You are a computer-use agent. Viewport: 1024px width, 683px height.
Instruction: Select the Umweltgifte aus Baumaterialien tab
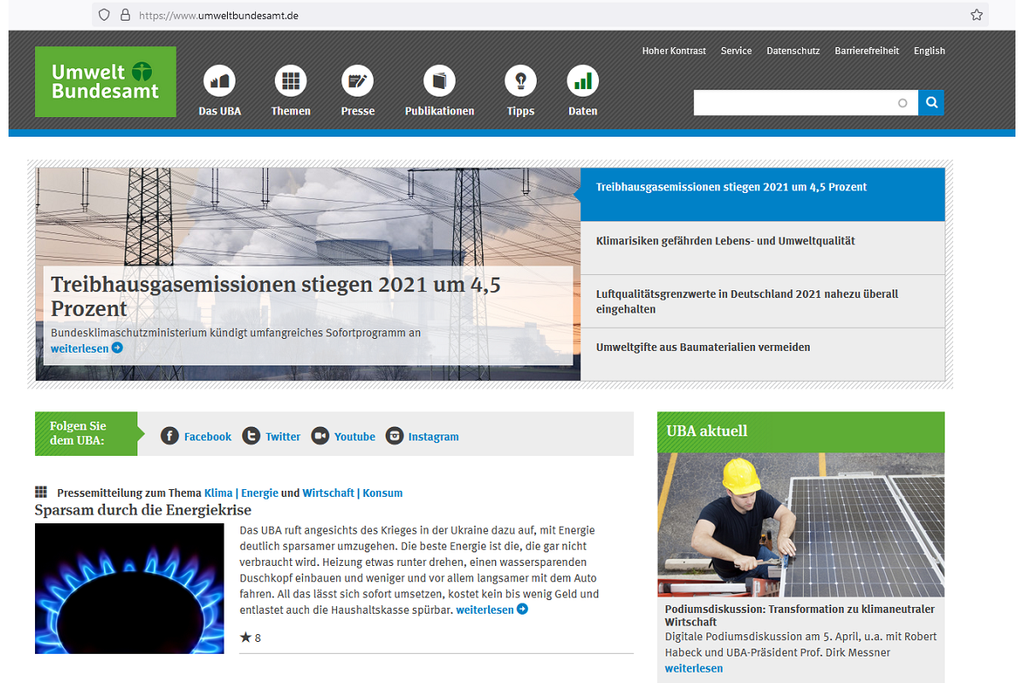[x=703, y=347]
